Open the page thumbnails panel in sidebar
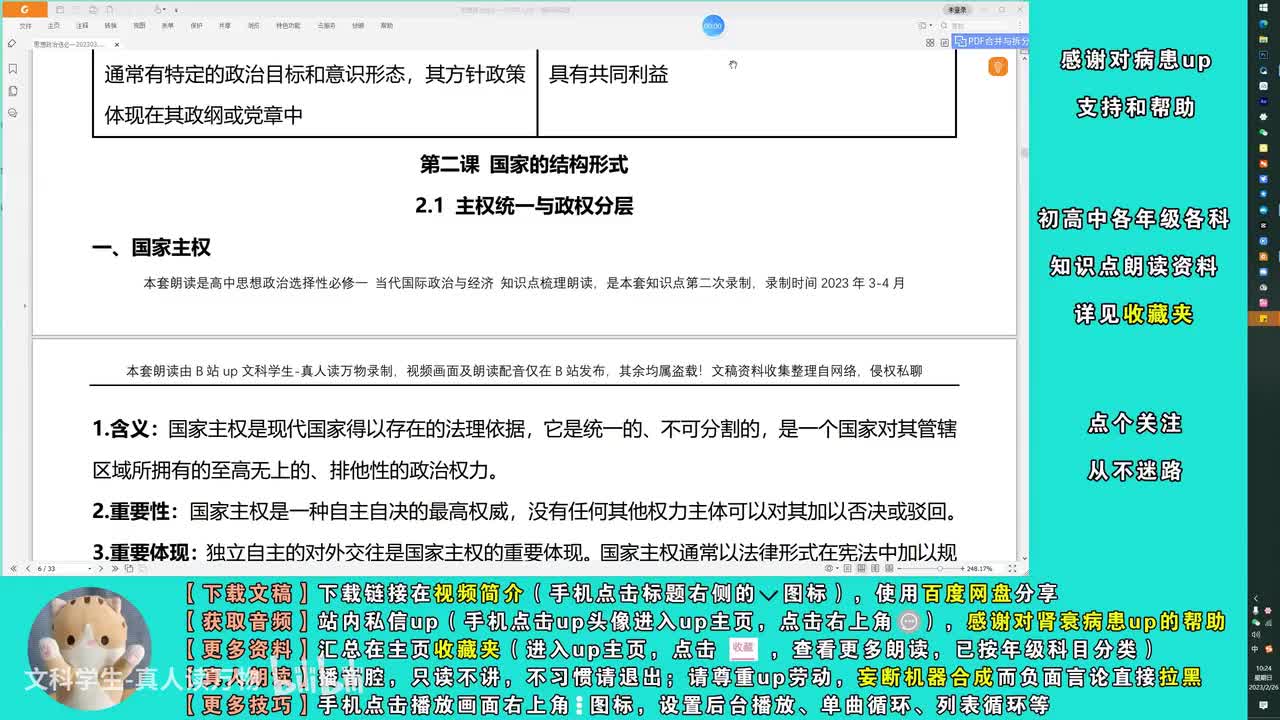 pyautogui.click(x=13, y=91)
